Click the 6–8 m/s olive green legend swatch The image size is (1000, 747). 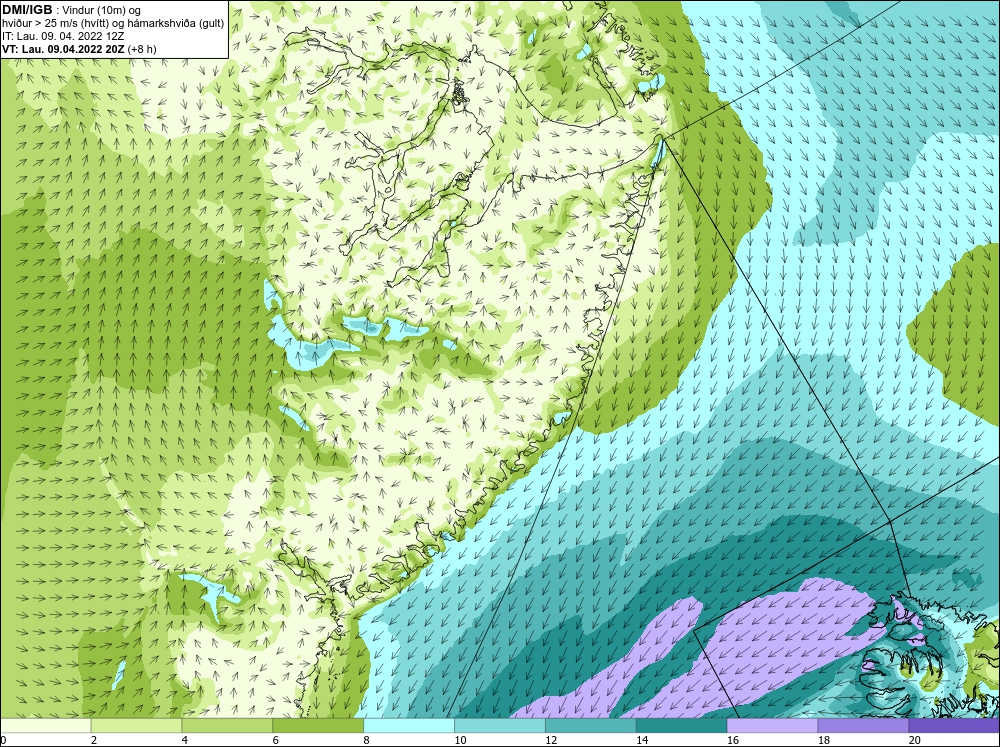coord(318,726)
